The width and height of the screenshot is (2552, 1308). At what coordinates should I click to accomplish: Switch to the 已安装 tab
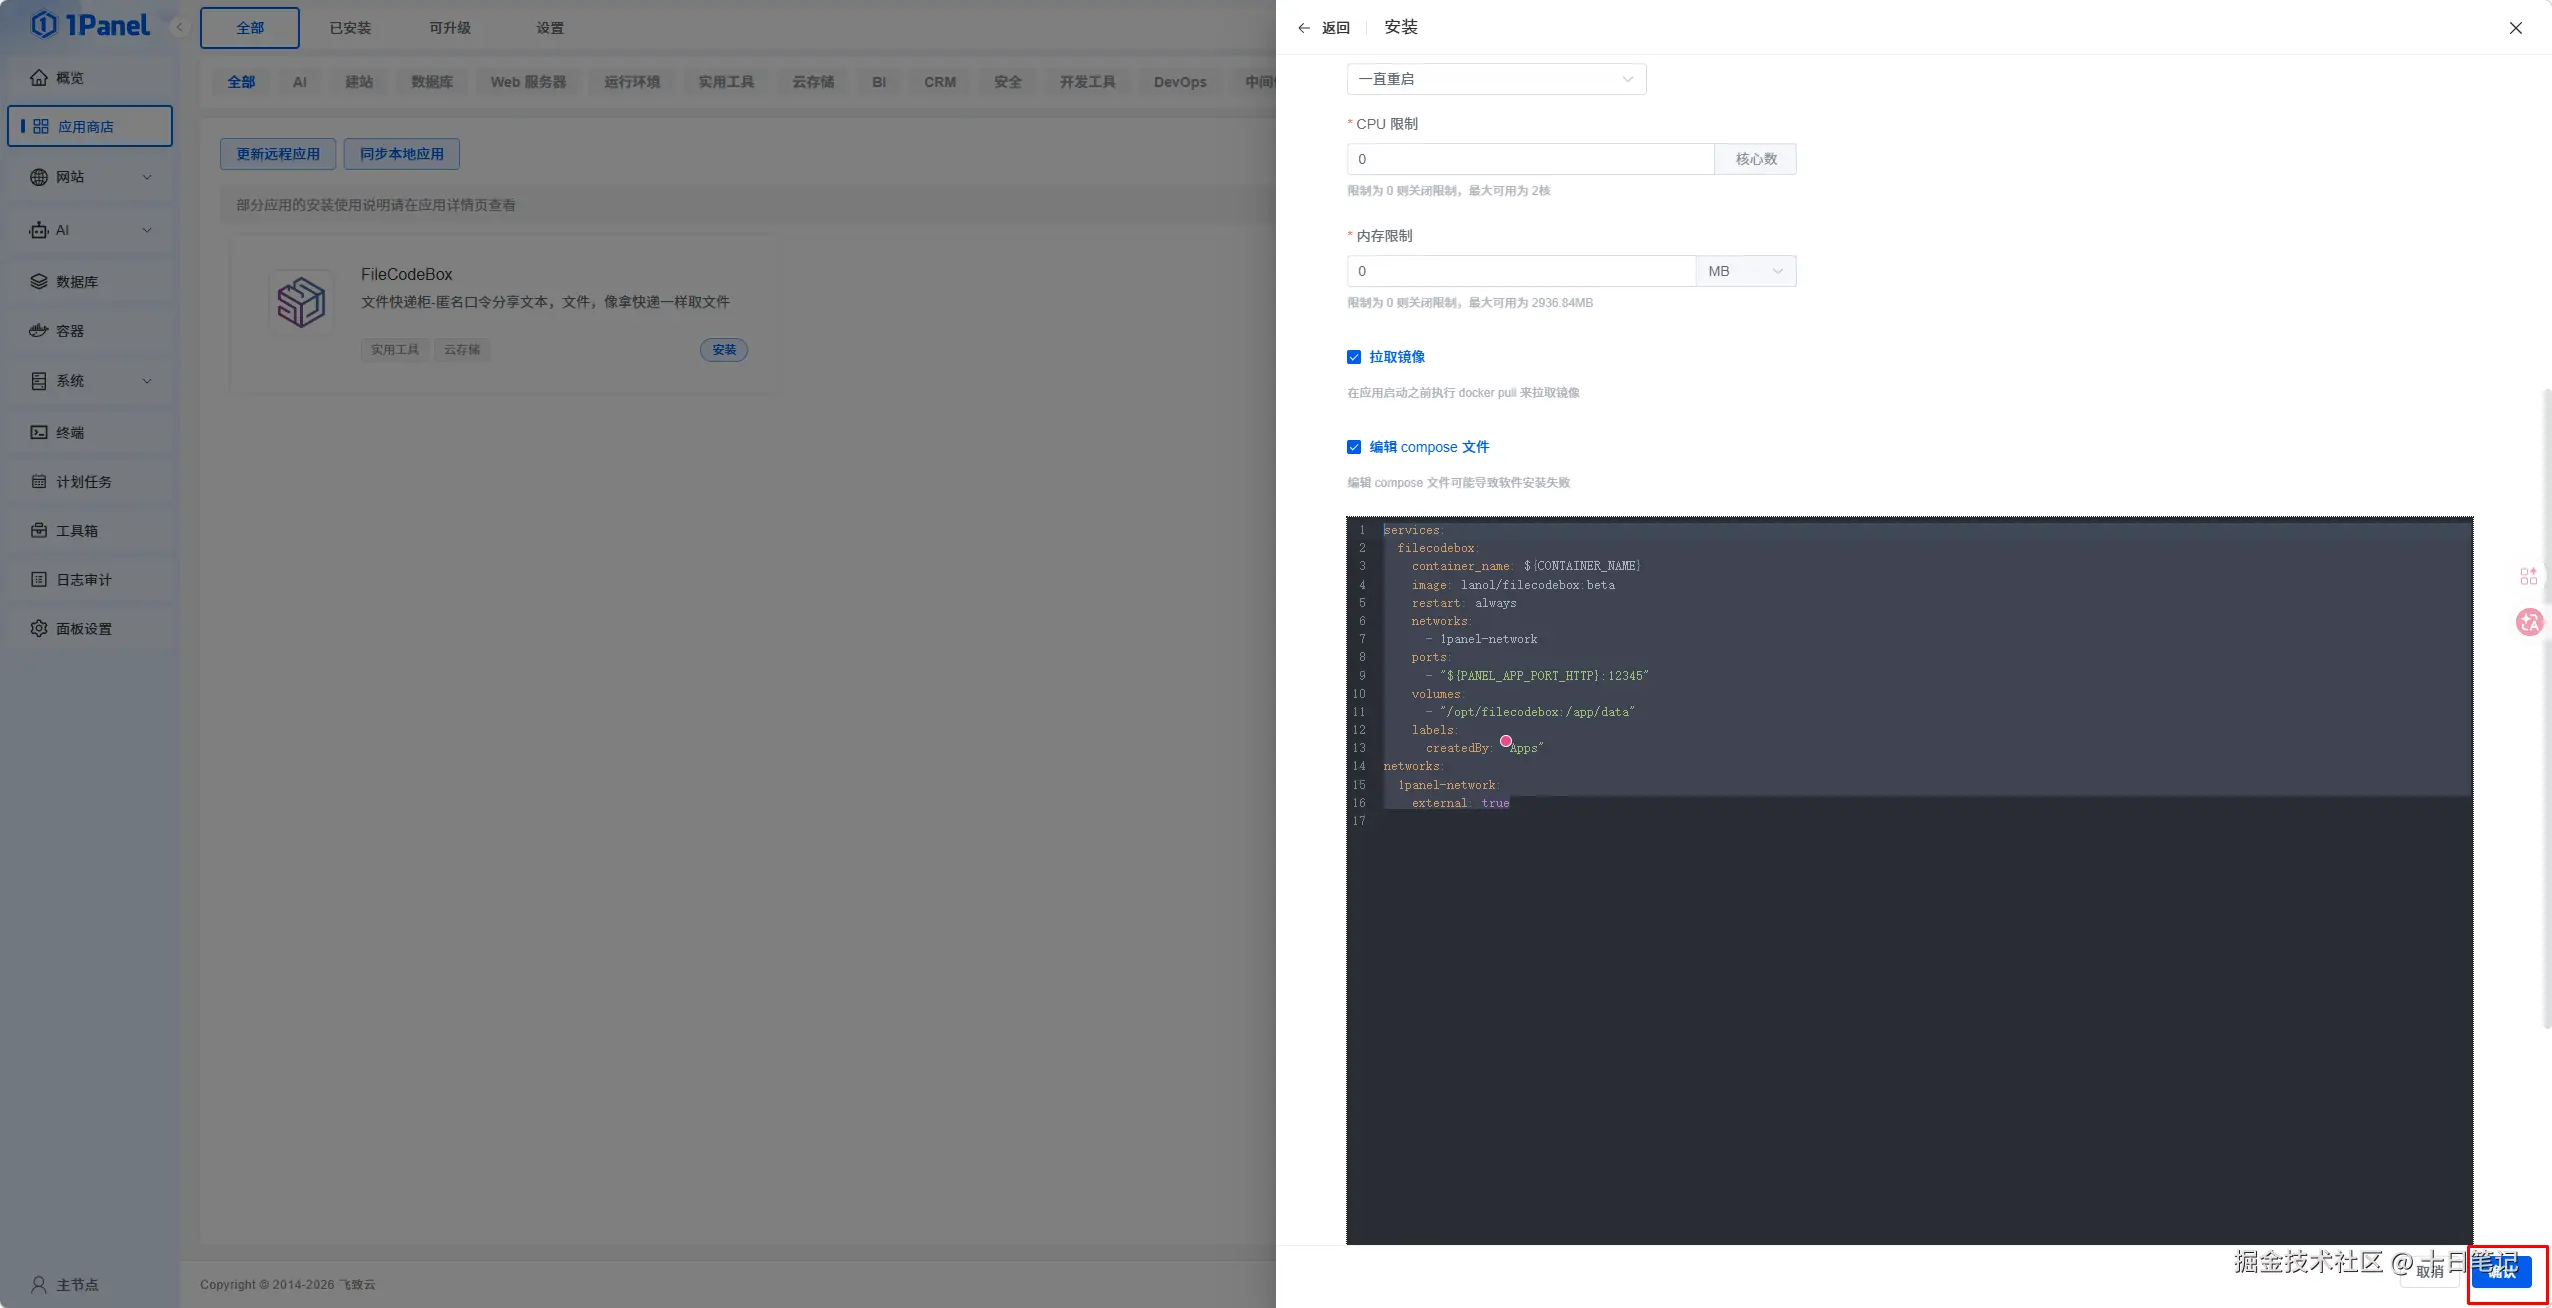coord(350,28)
